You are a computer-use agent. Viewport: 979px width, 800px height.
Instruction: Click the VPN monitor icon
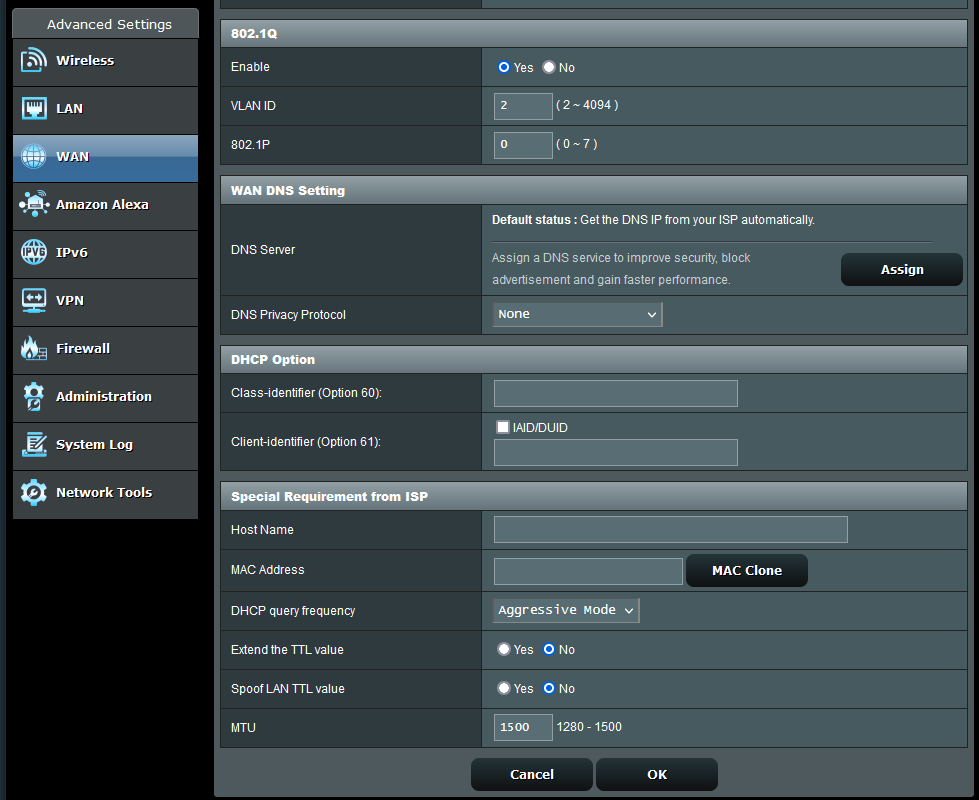tap(34, 301)
